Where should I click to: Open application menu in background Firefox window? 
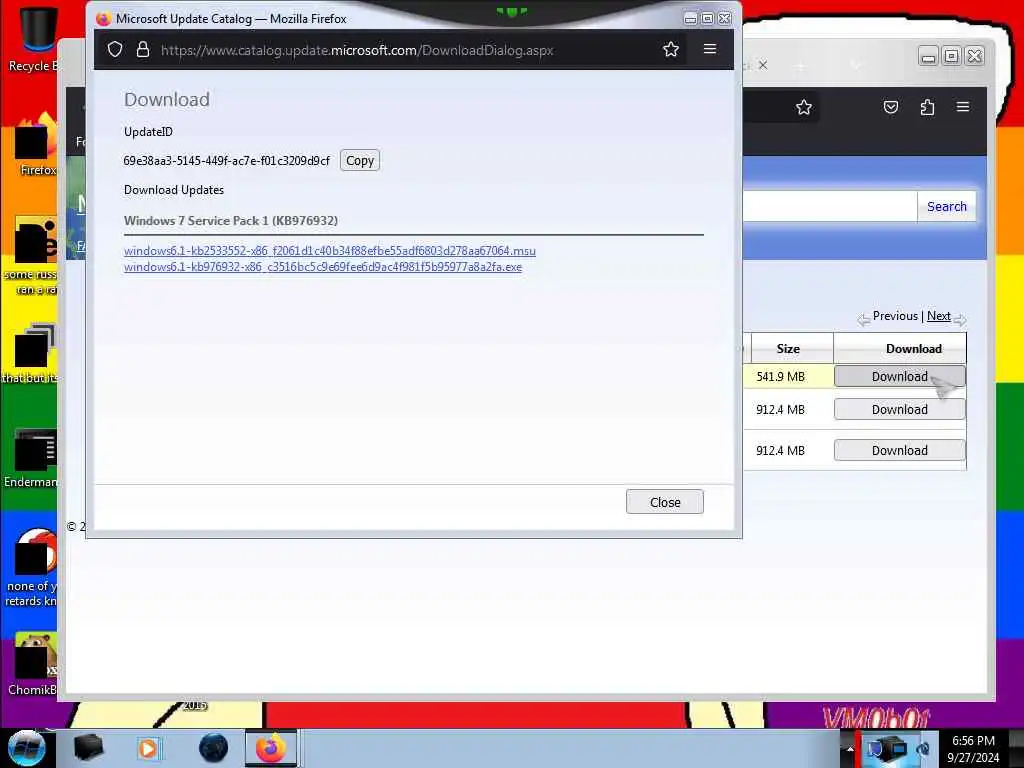click(963, 106)
